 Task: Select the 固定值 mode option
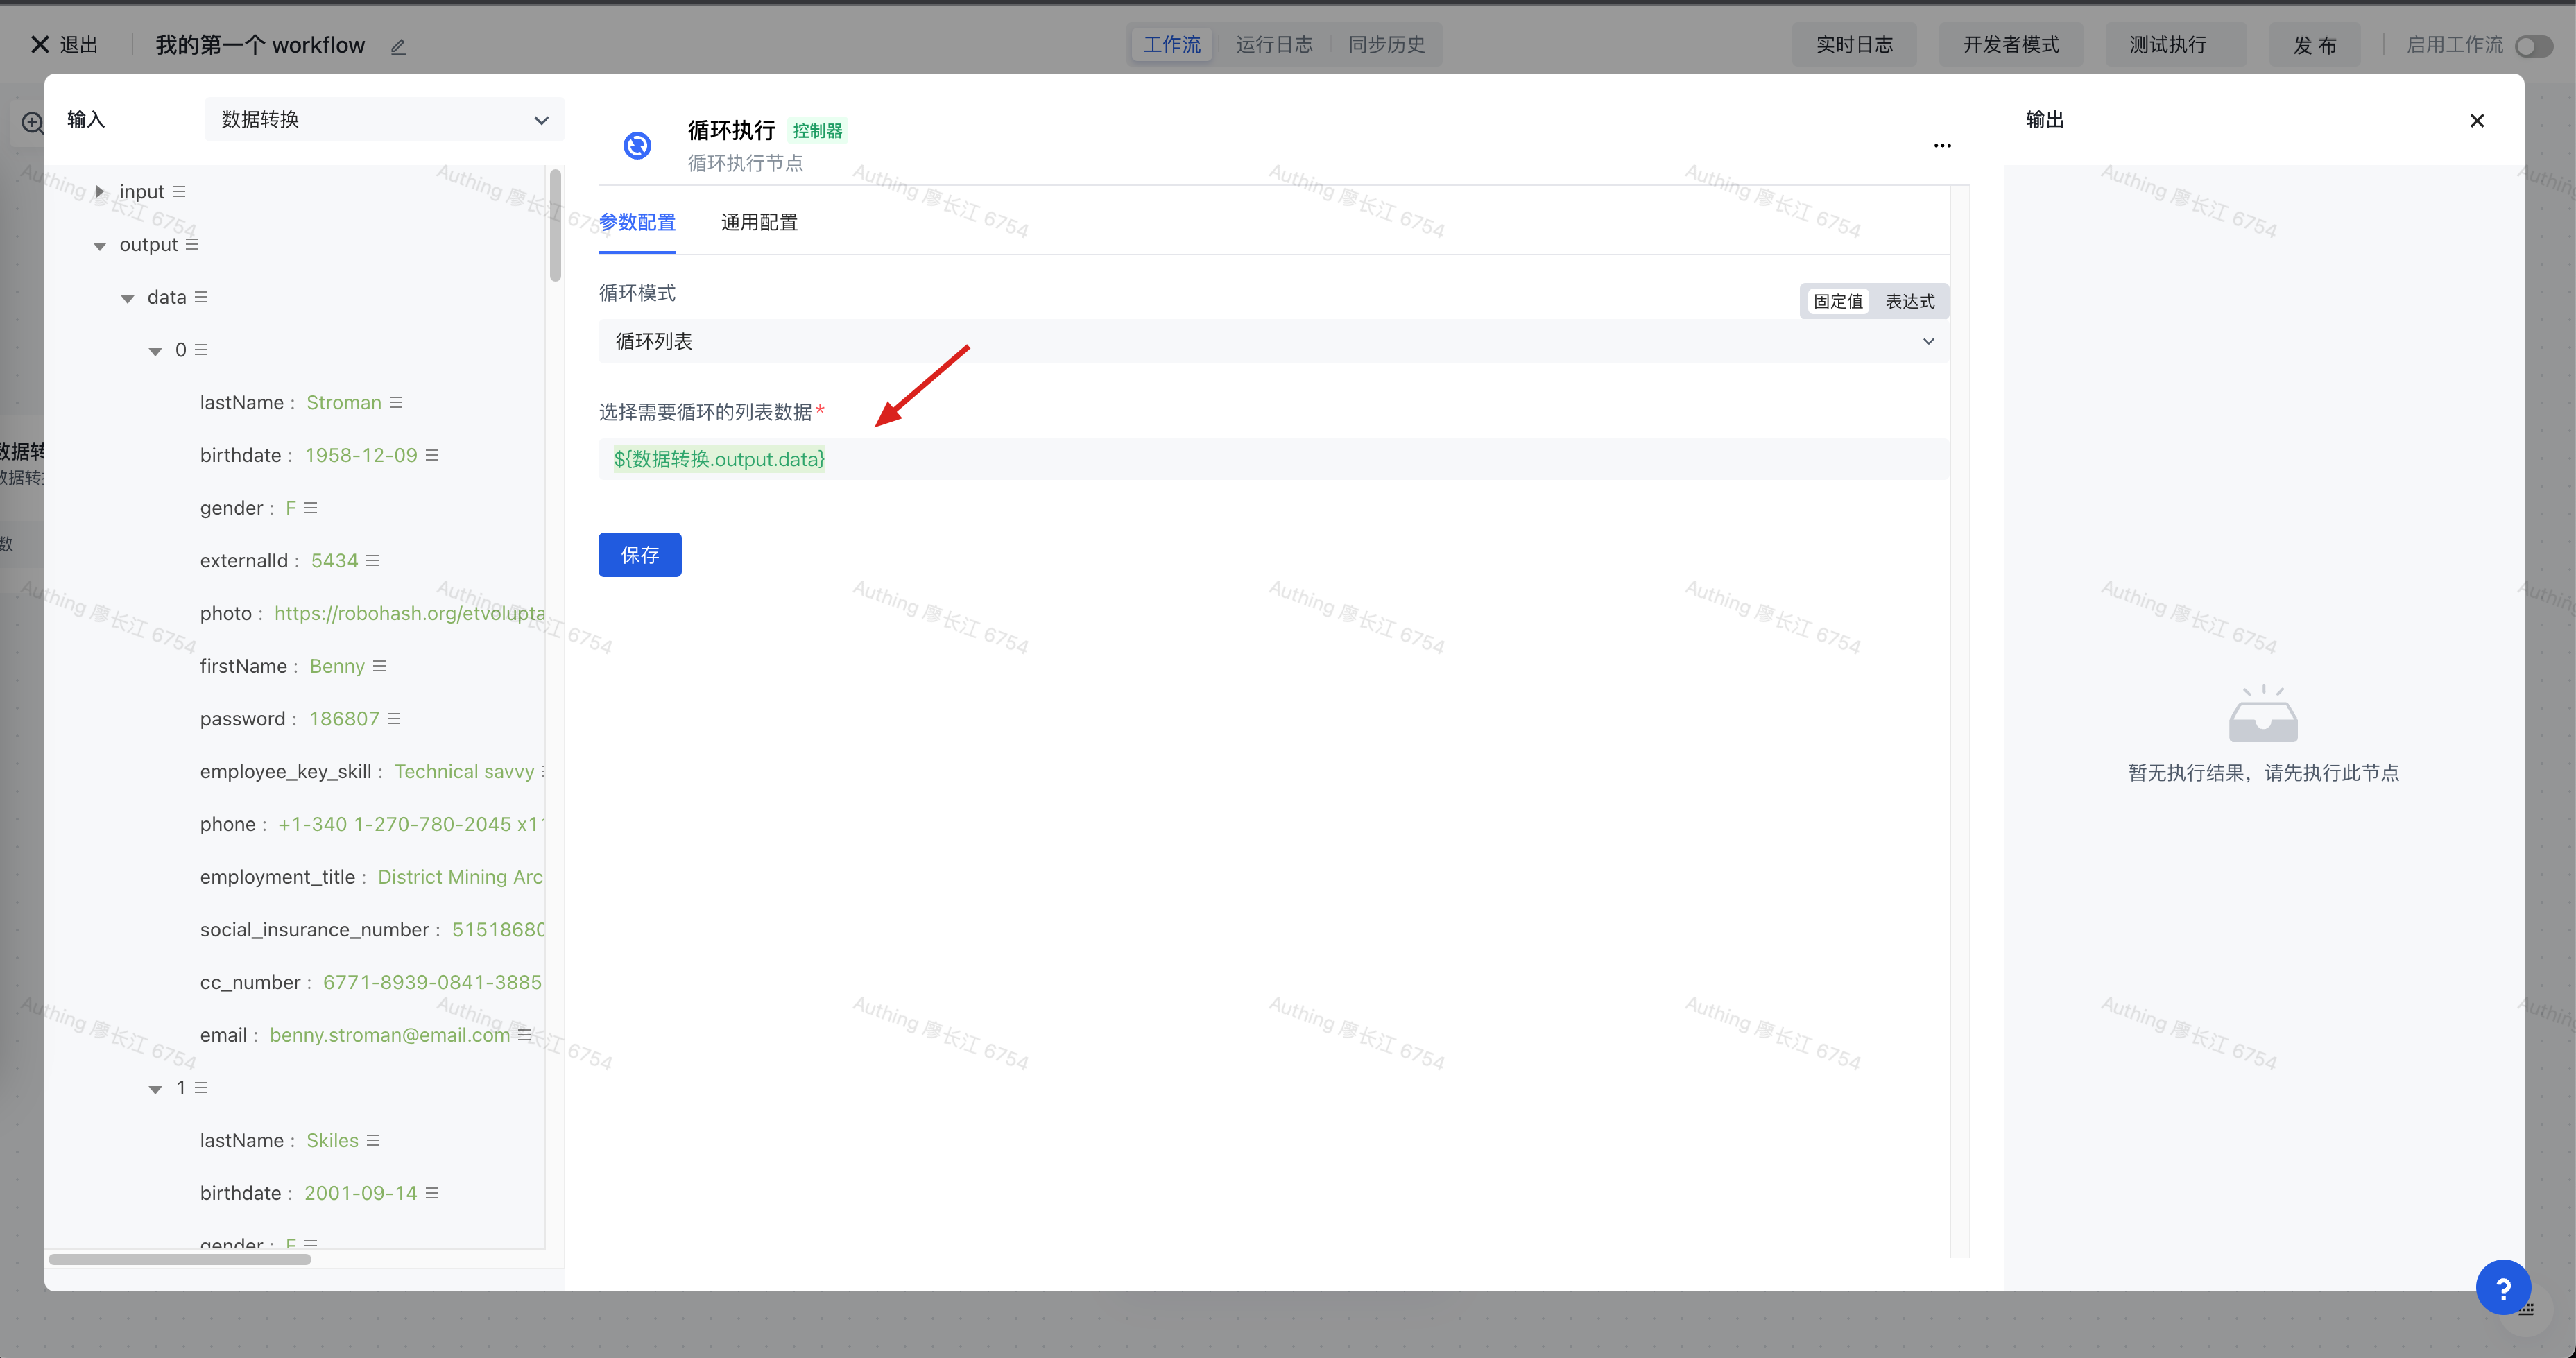click(1837, 302)
